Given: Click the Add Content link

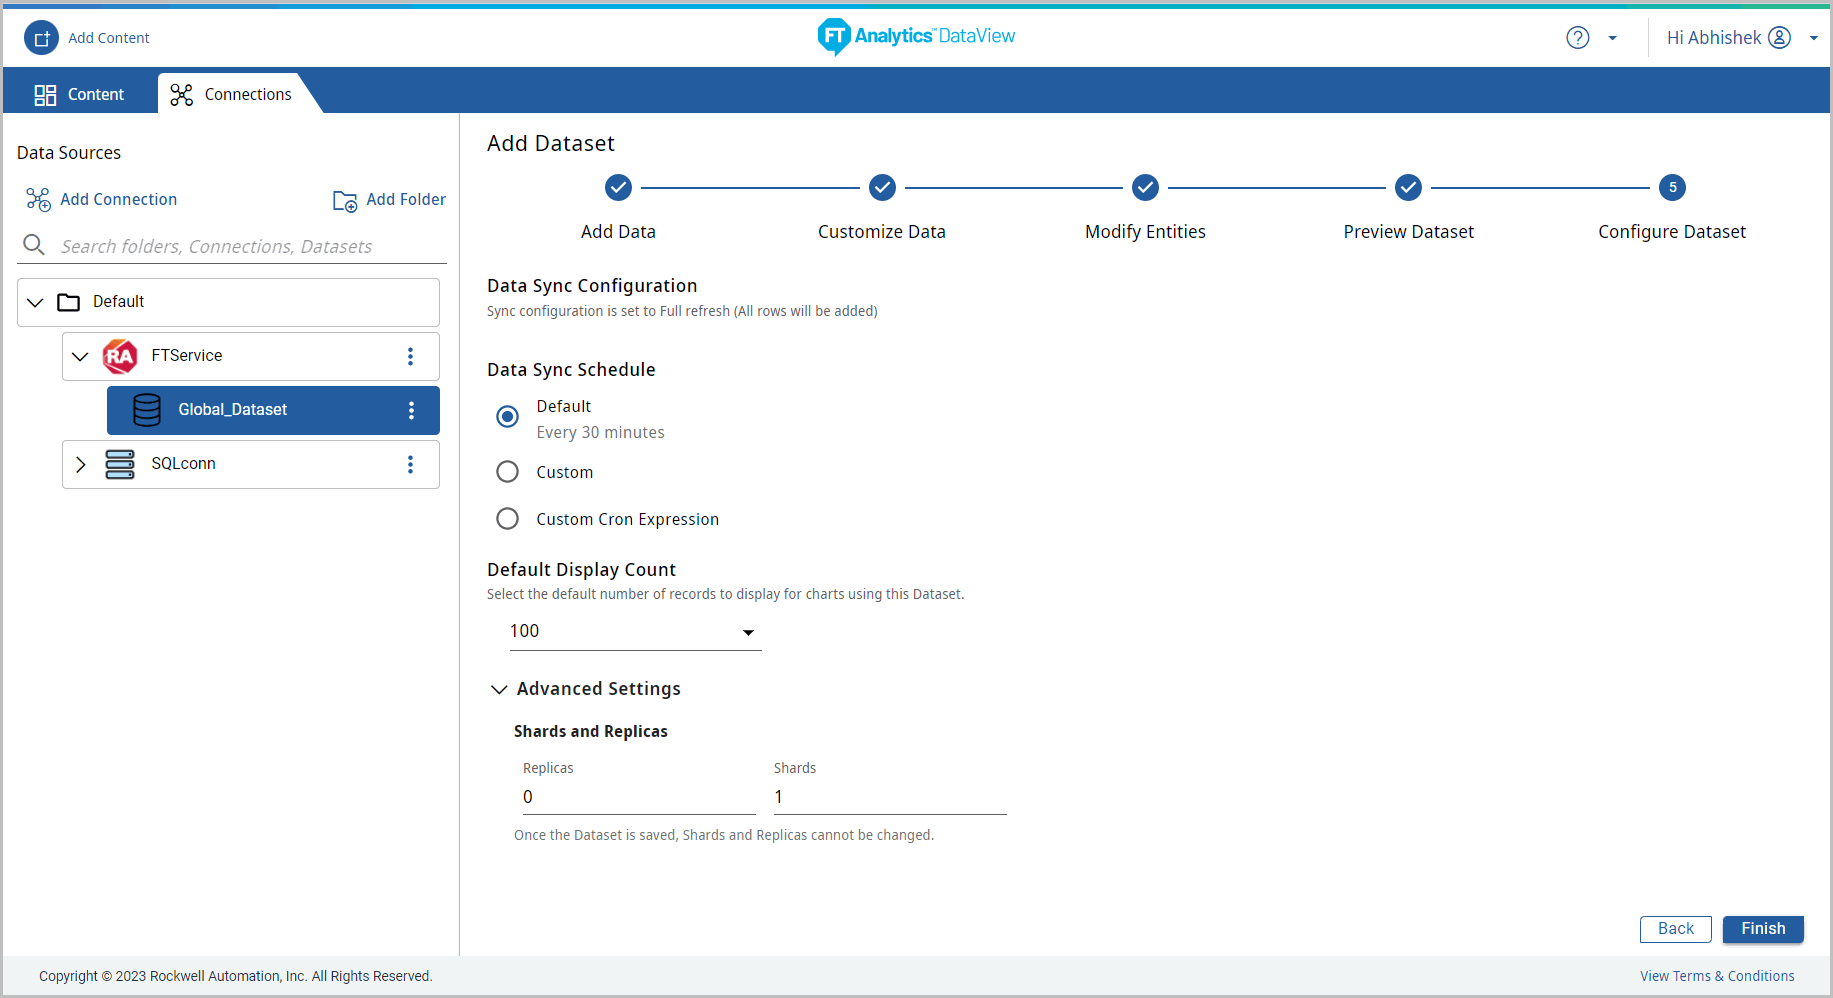Looking at the screenshot, I should [x=109, y=38].
